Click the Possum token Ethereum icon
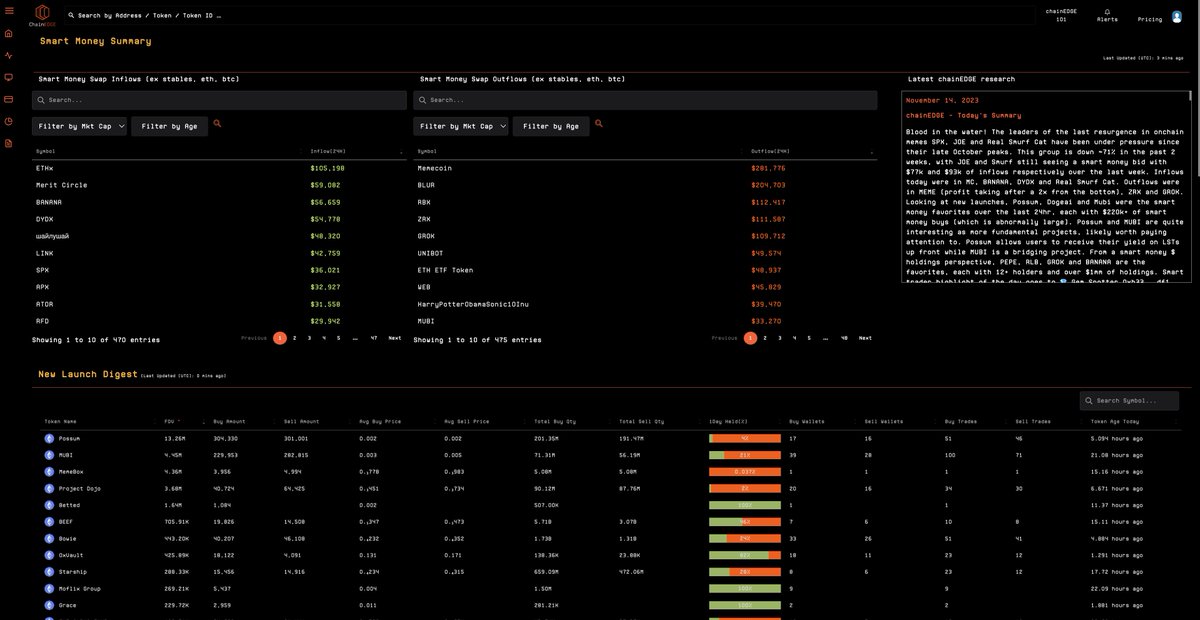 (49, 438)
